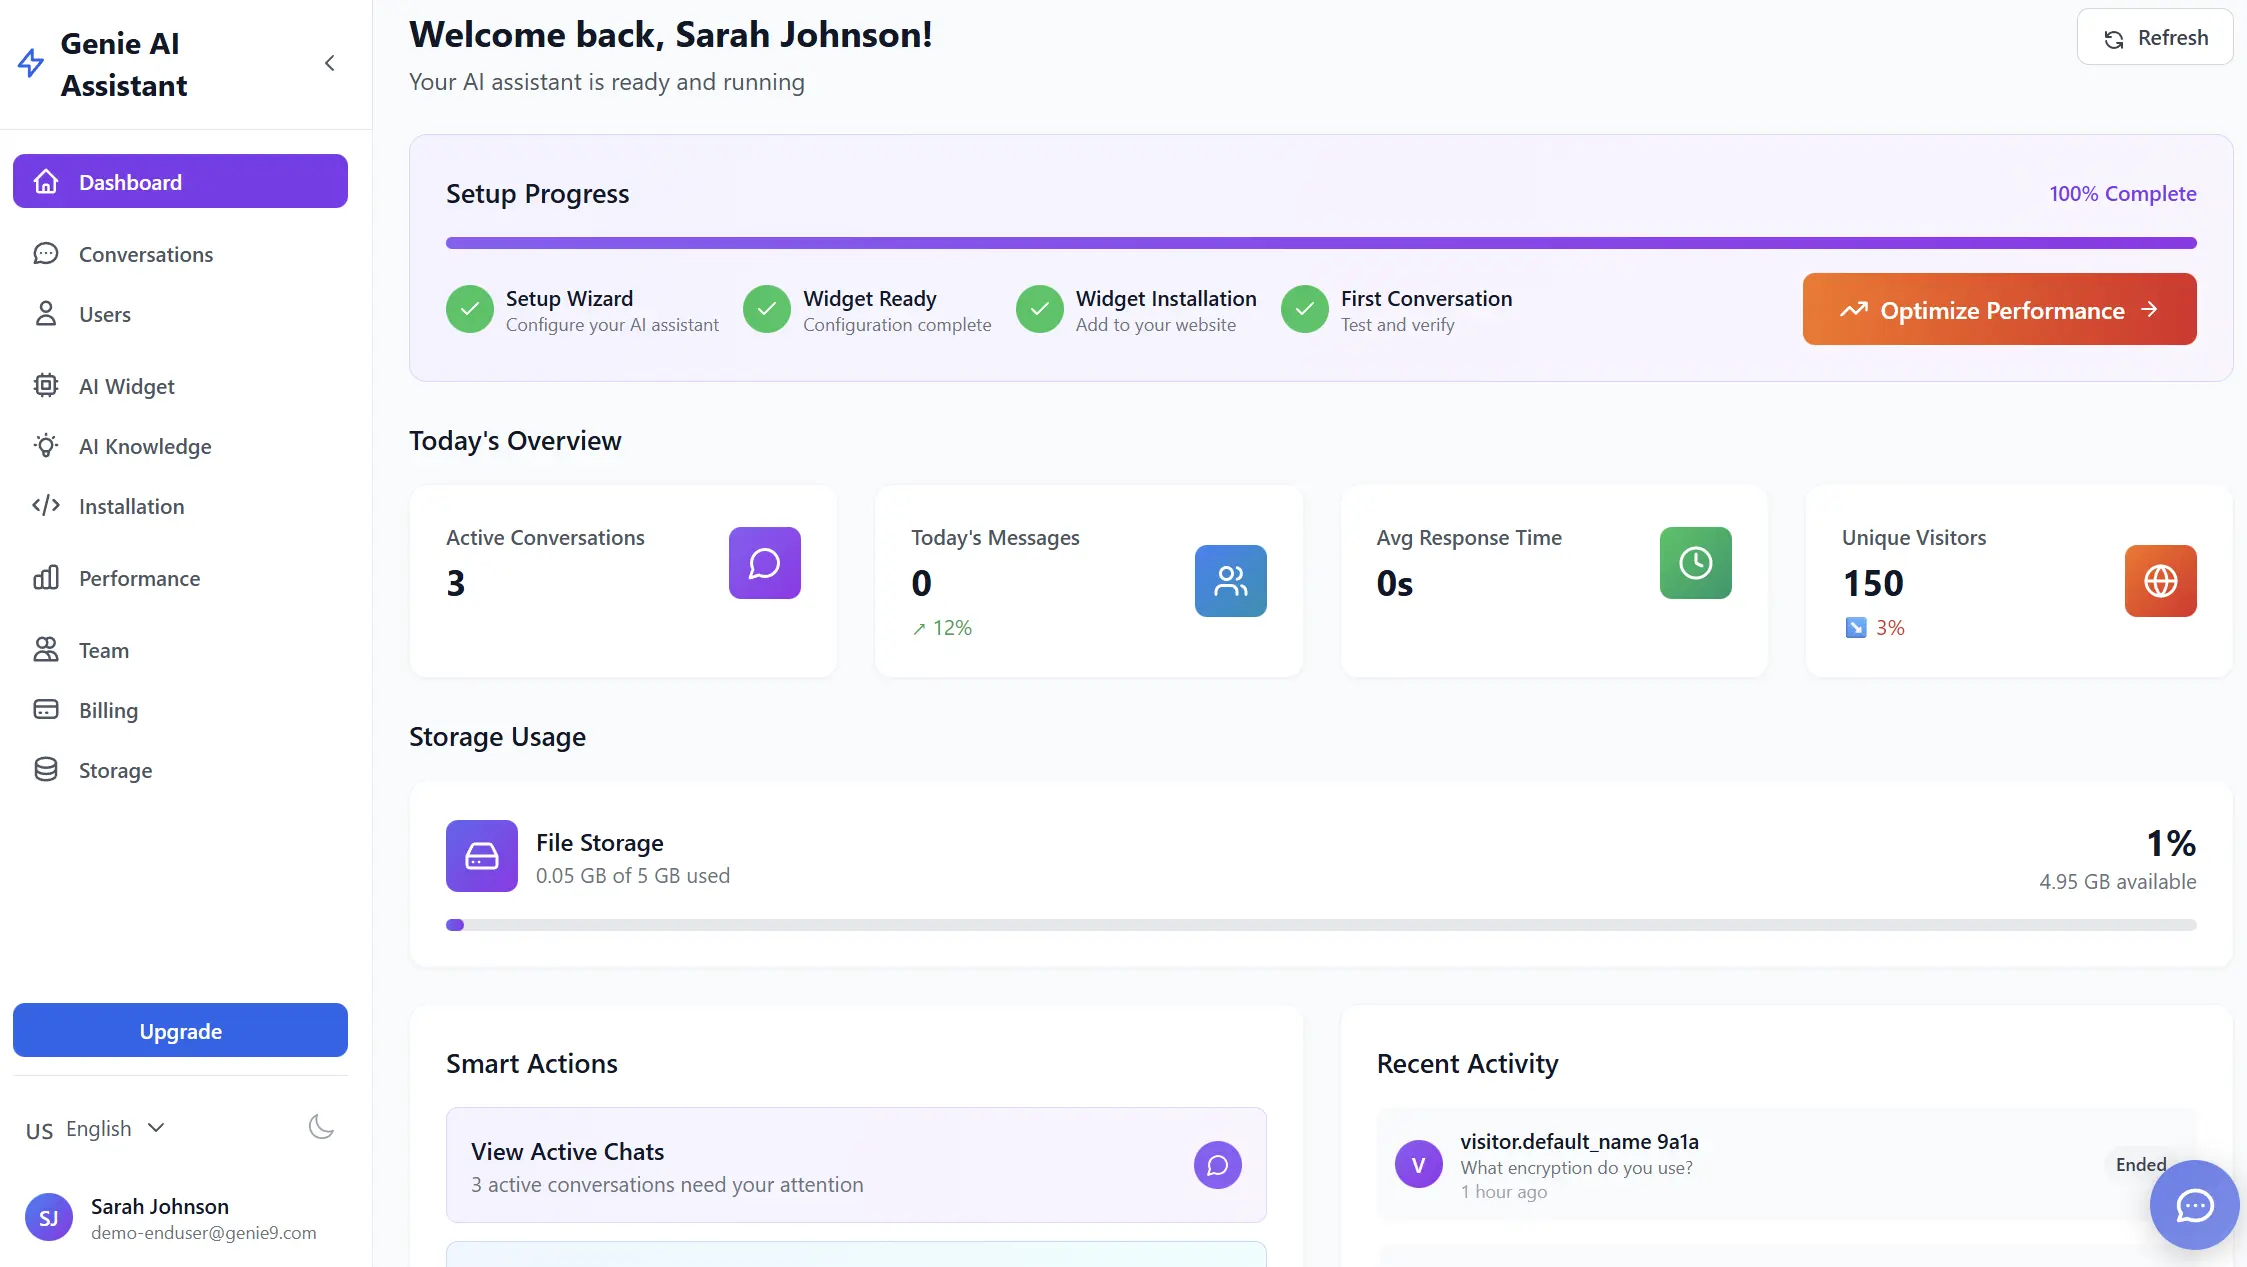
Task: Open the View Active Chats action card
Action: [856, 1165]
